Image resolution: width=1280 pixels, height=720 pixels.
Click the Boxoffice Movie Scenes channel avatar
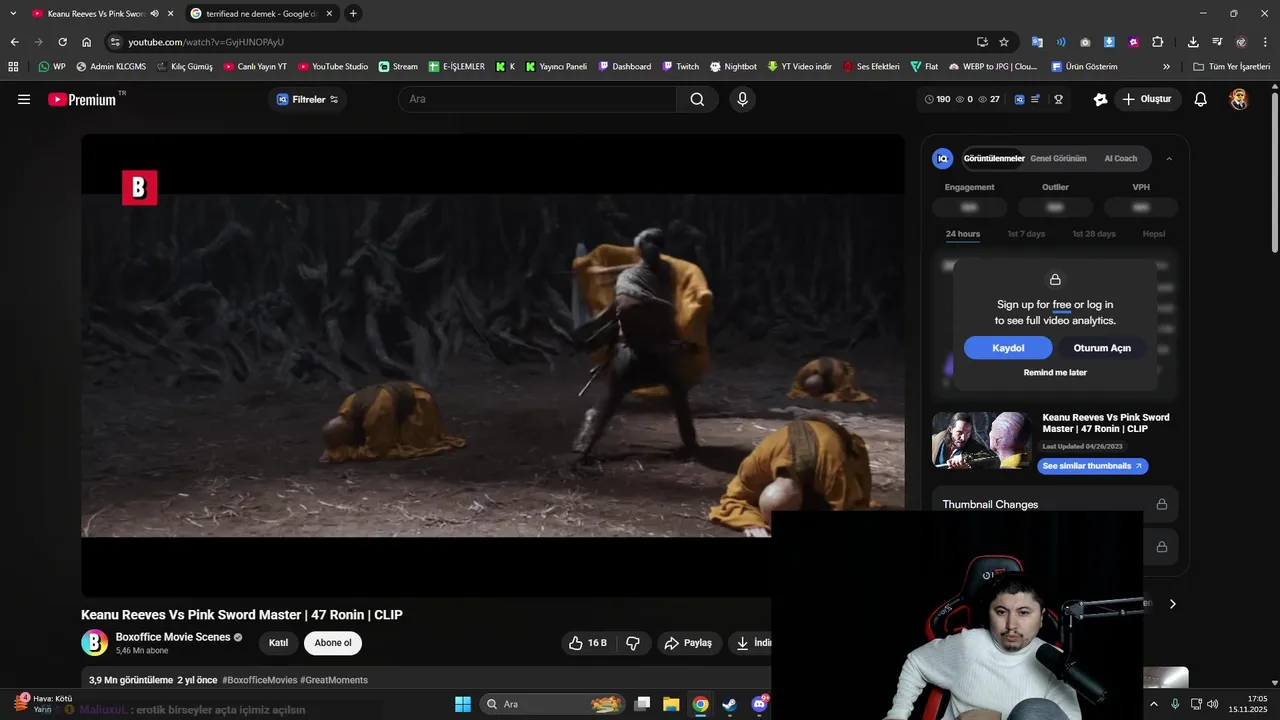pos(94,642)
